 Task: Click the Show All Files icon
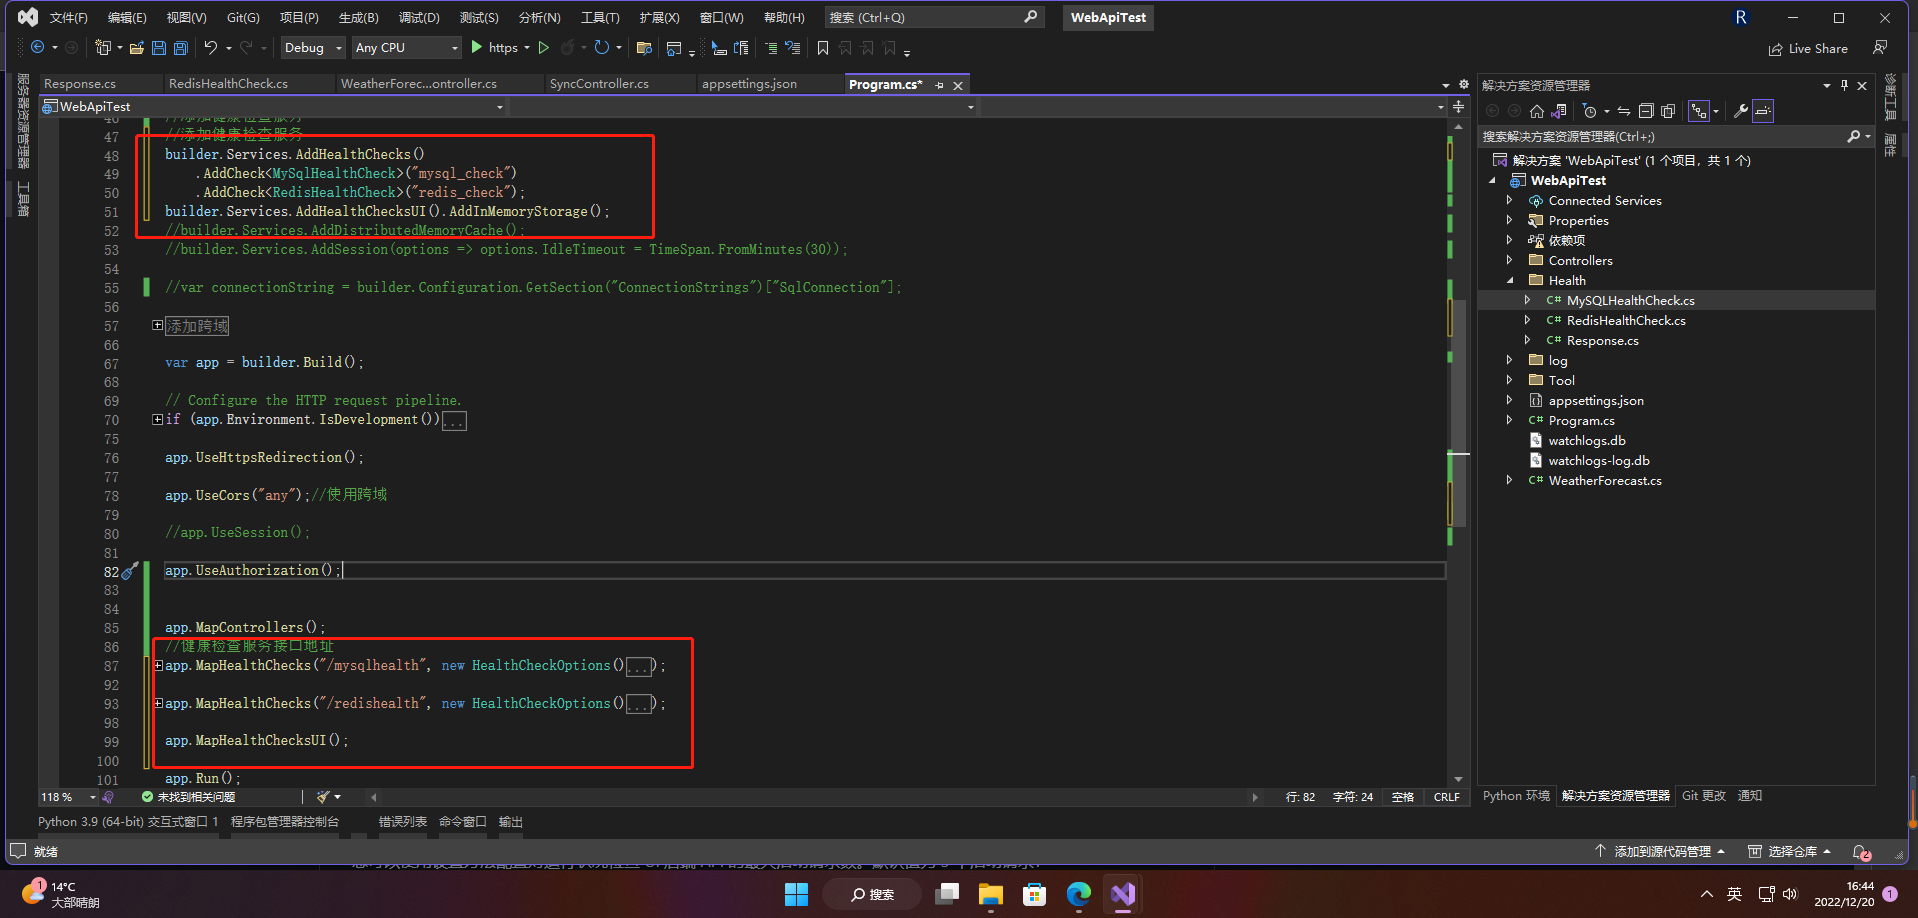pos(1668,111)
